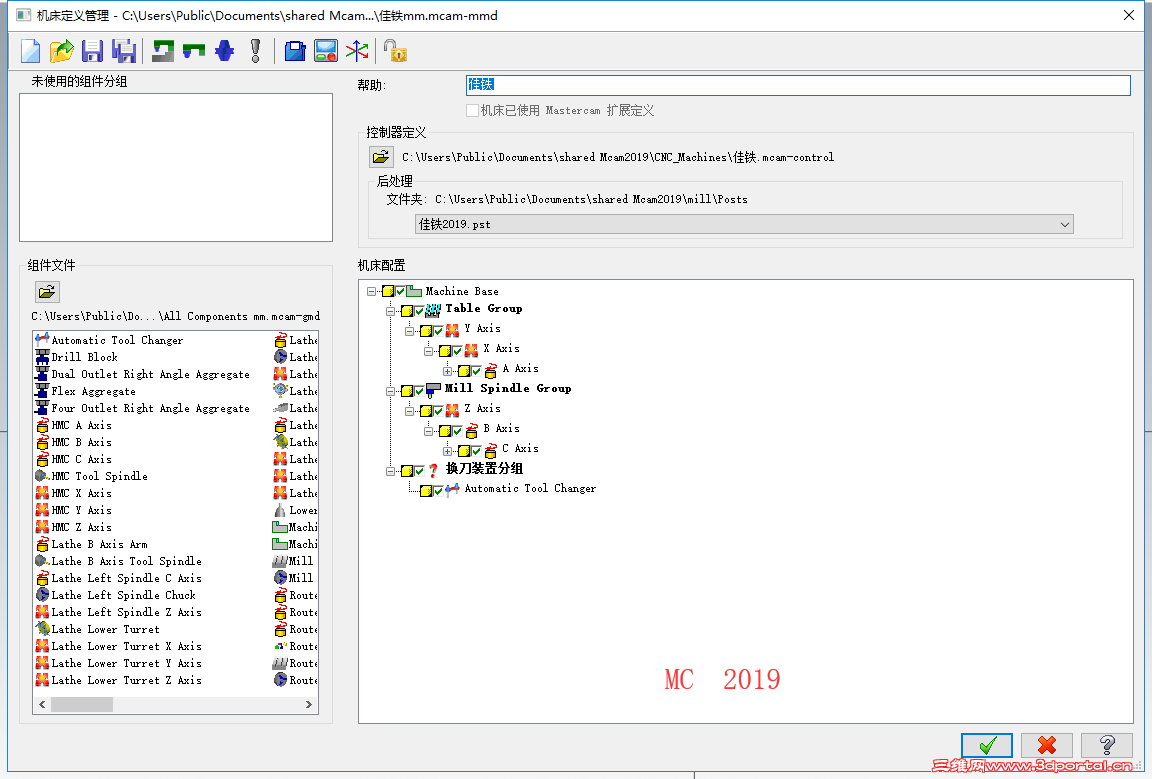Open a machine definition file from toolbar
The height and width of the screenshot is (779, 1152).
click(x=62, y=51)
